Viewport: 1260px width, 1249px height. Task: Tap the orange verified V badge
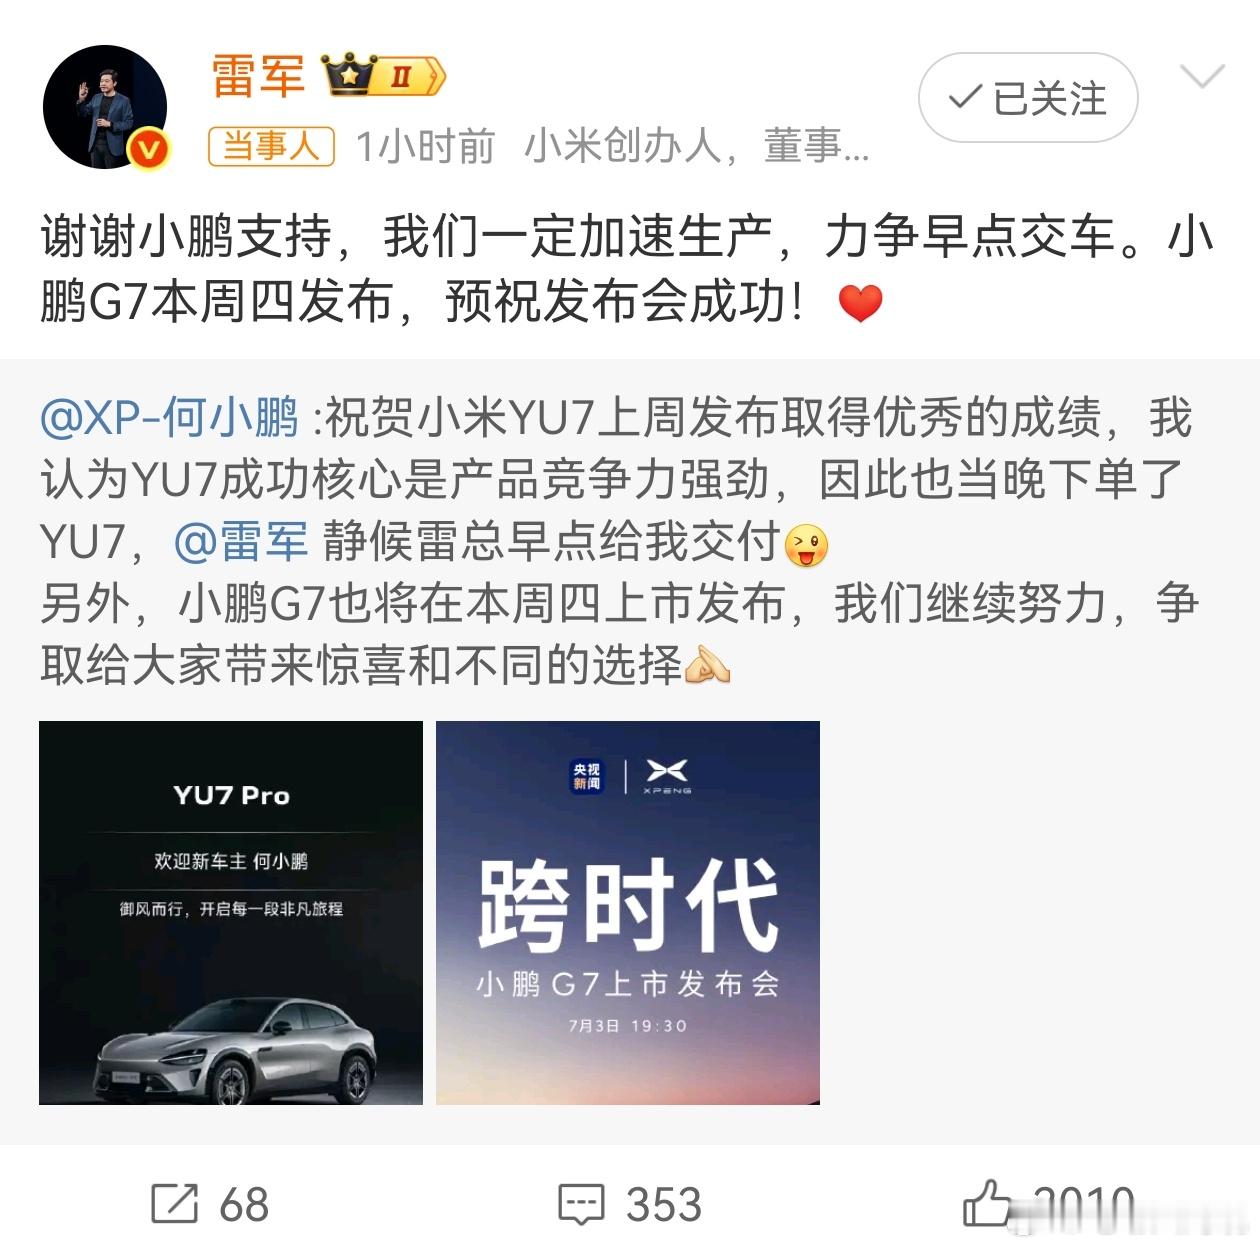coord(149,150)
